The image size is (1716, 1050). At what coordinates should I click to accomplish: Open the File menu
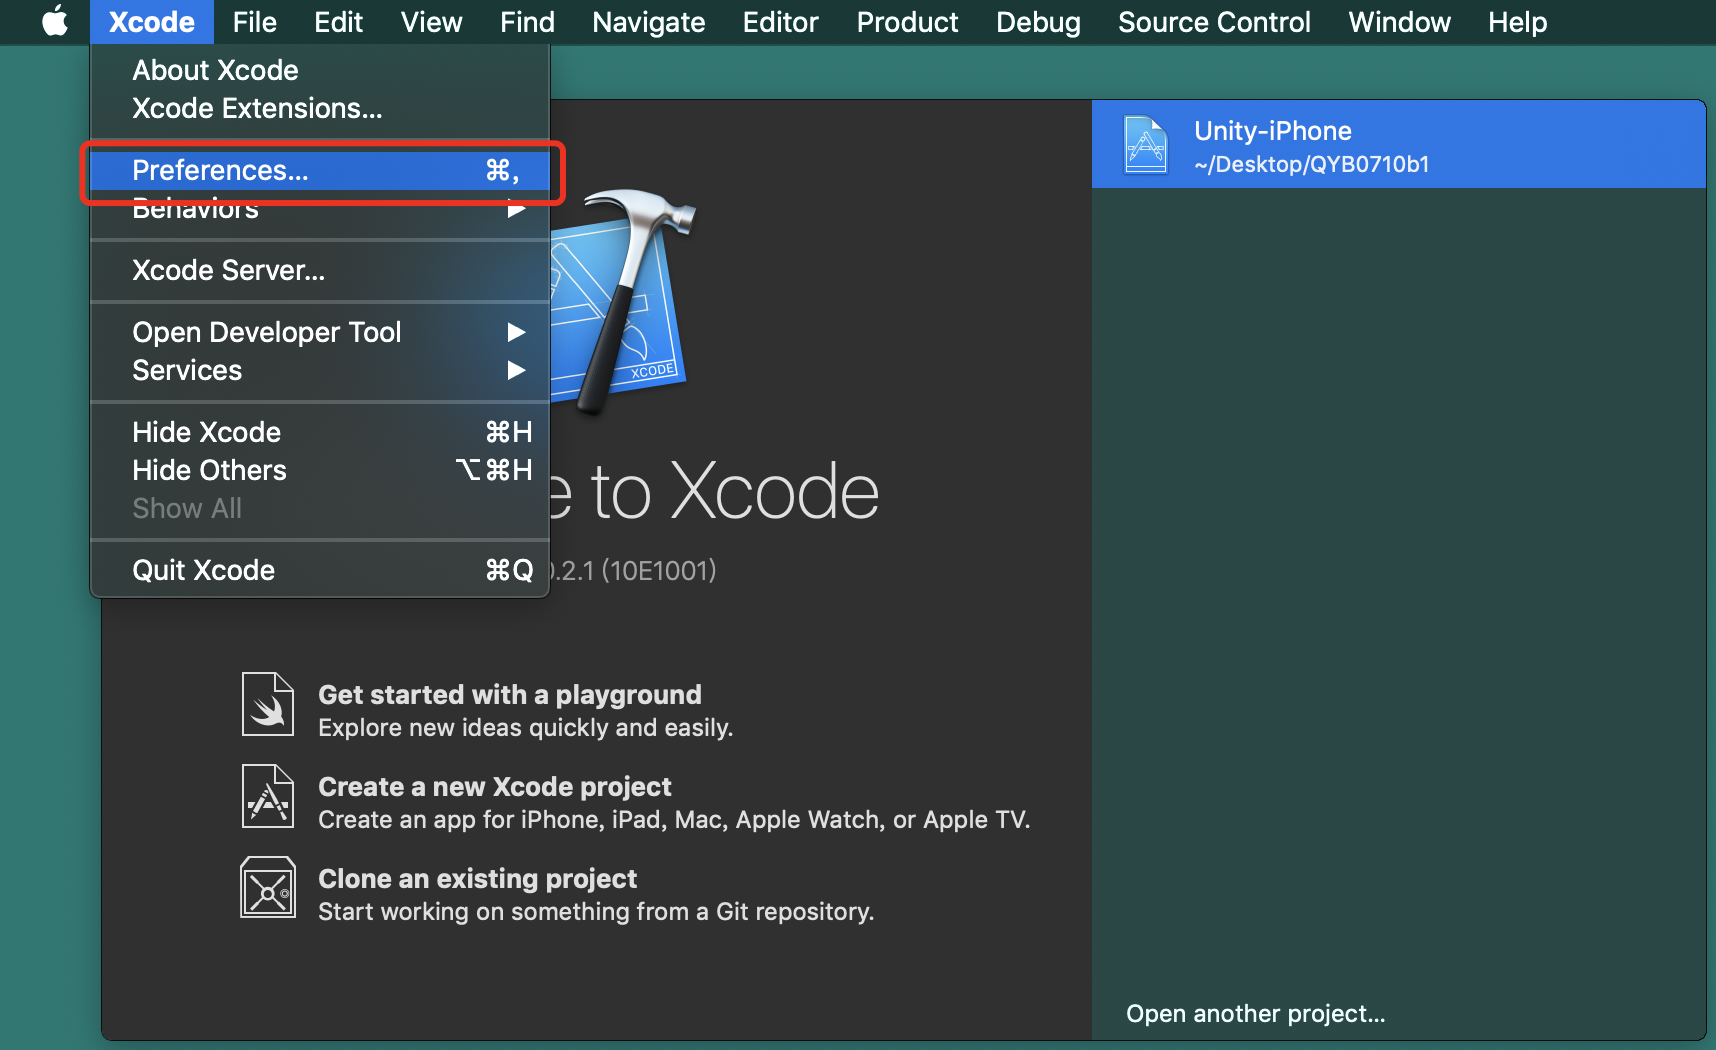[x=254, y=22]
